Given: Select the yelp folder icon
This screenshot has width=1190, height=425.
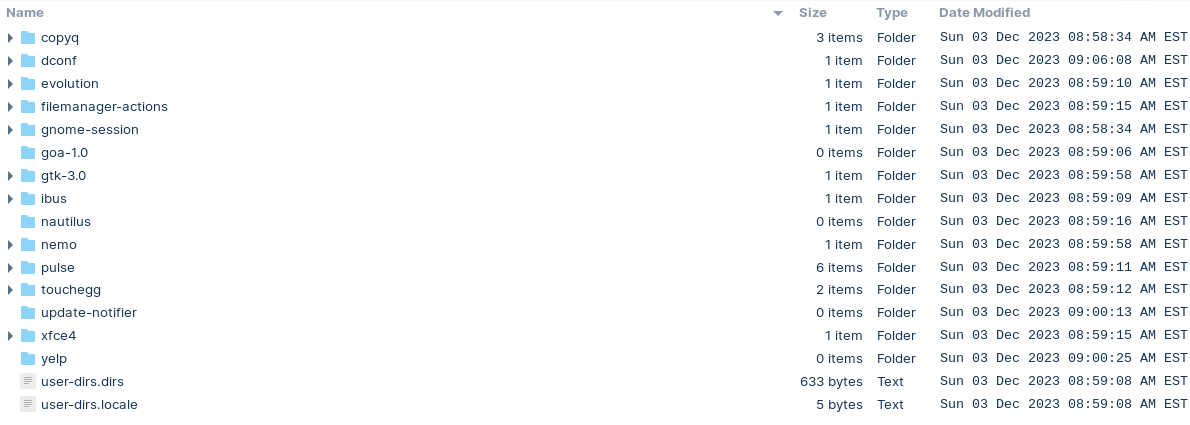Looking at the screenshot, I should tap(28, 358).
